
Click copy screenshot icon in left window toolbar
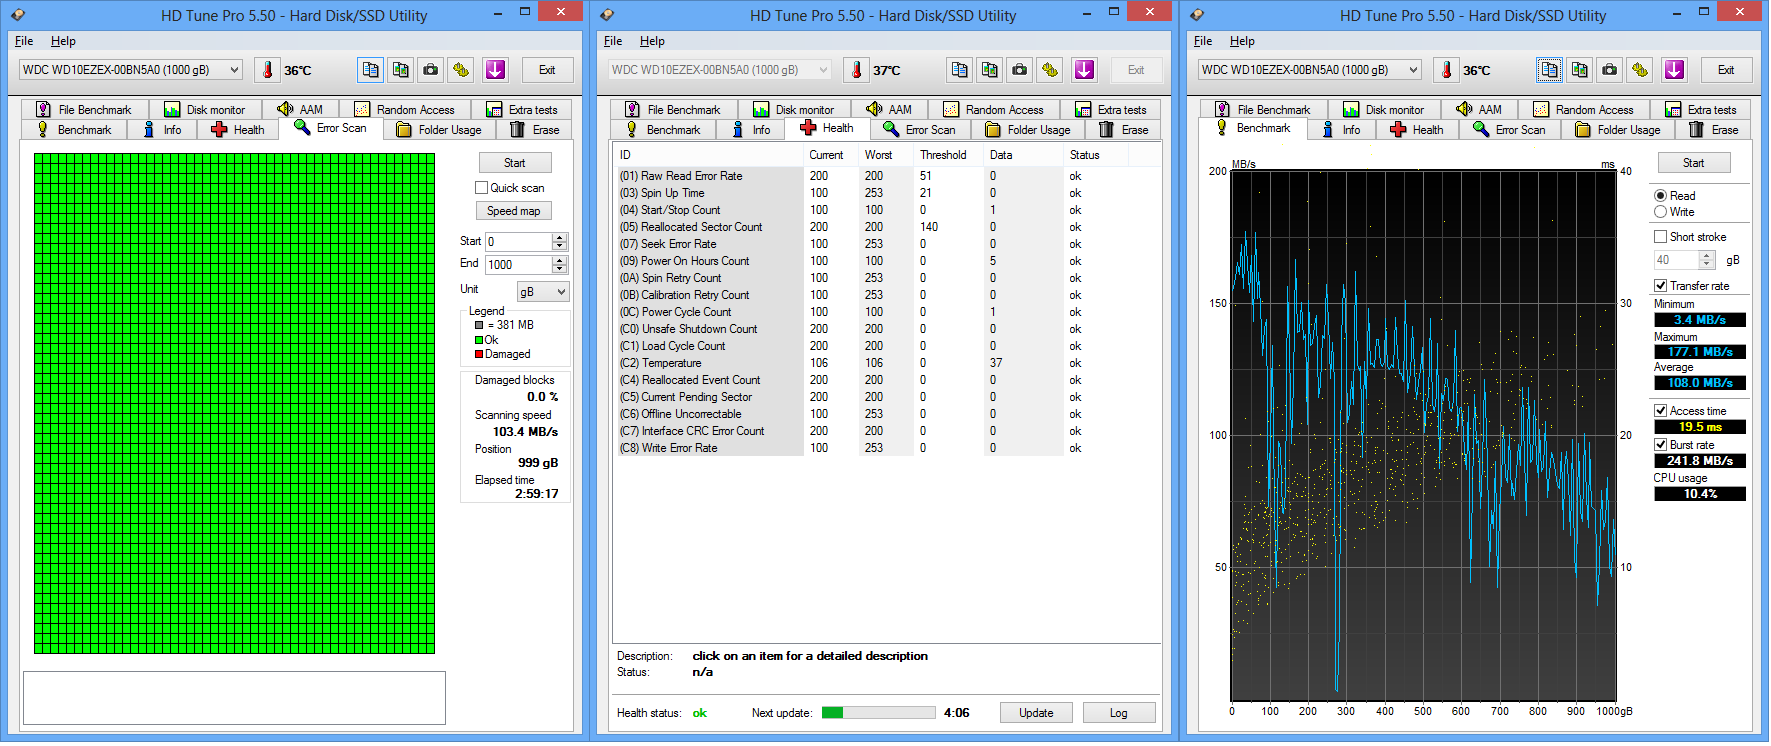(401, 70)
